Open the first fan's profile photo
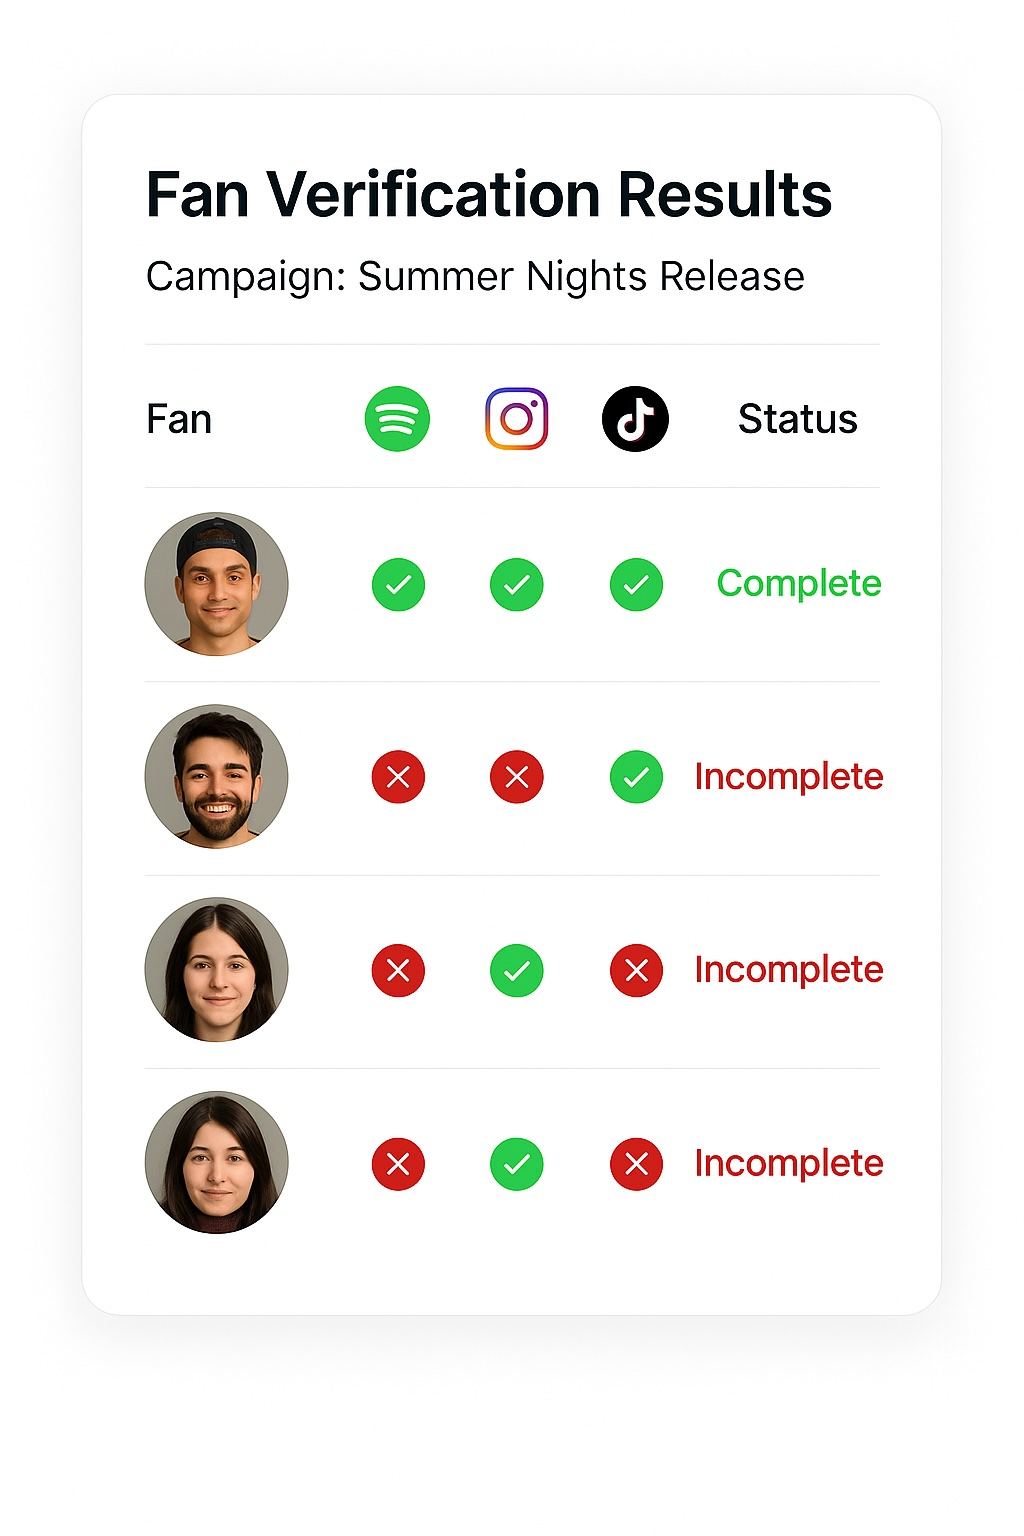The height and width of the screenshot is (1536, 1024). pyautogui.click(x=215, y=584)
